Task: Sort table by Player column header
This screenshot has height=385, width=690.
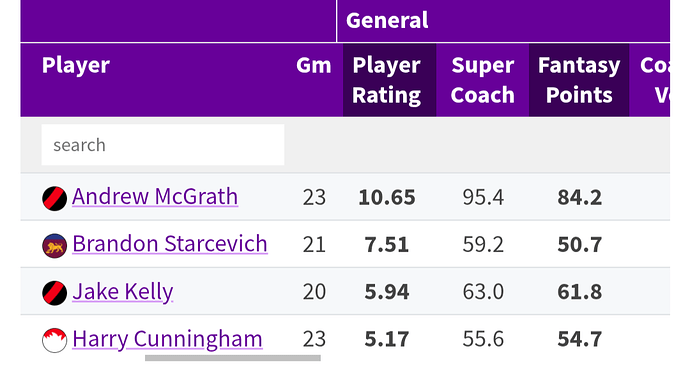Action: point(76,65)
